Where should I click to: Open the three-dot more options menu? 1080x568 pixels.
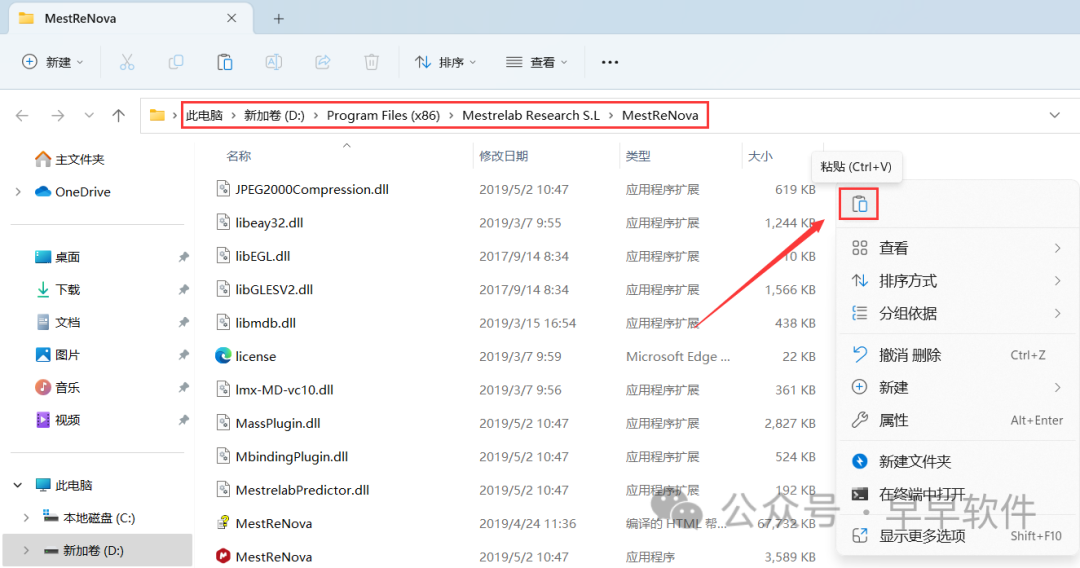[610, 62]
